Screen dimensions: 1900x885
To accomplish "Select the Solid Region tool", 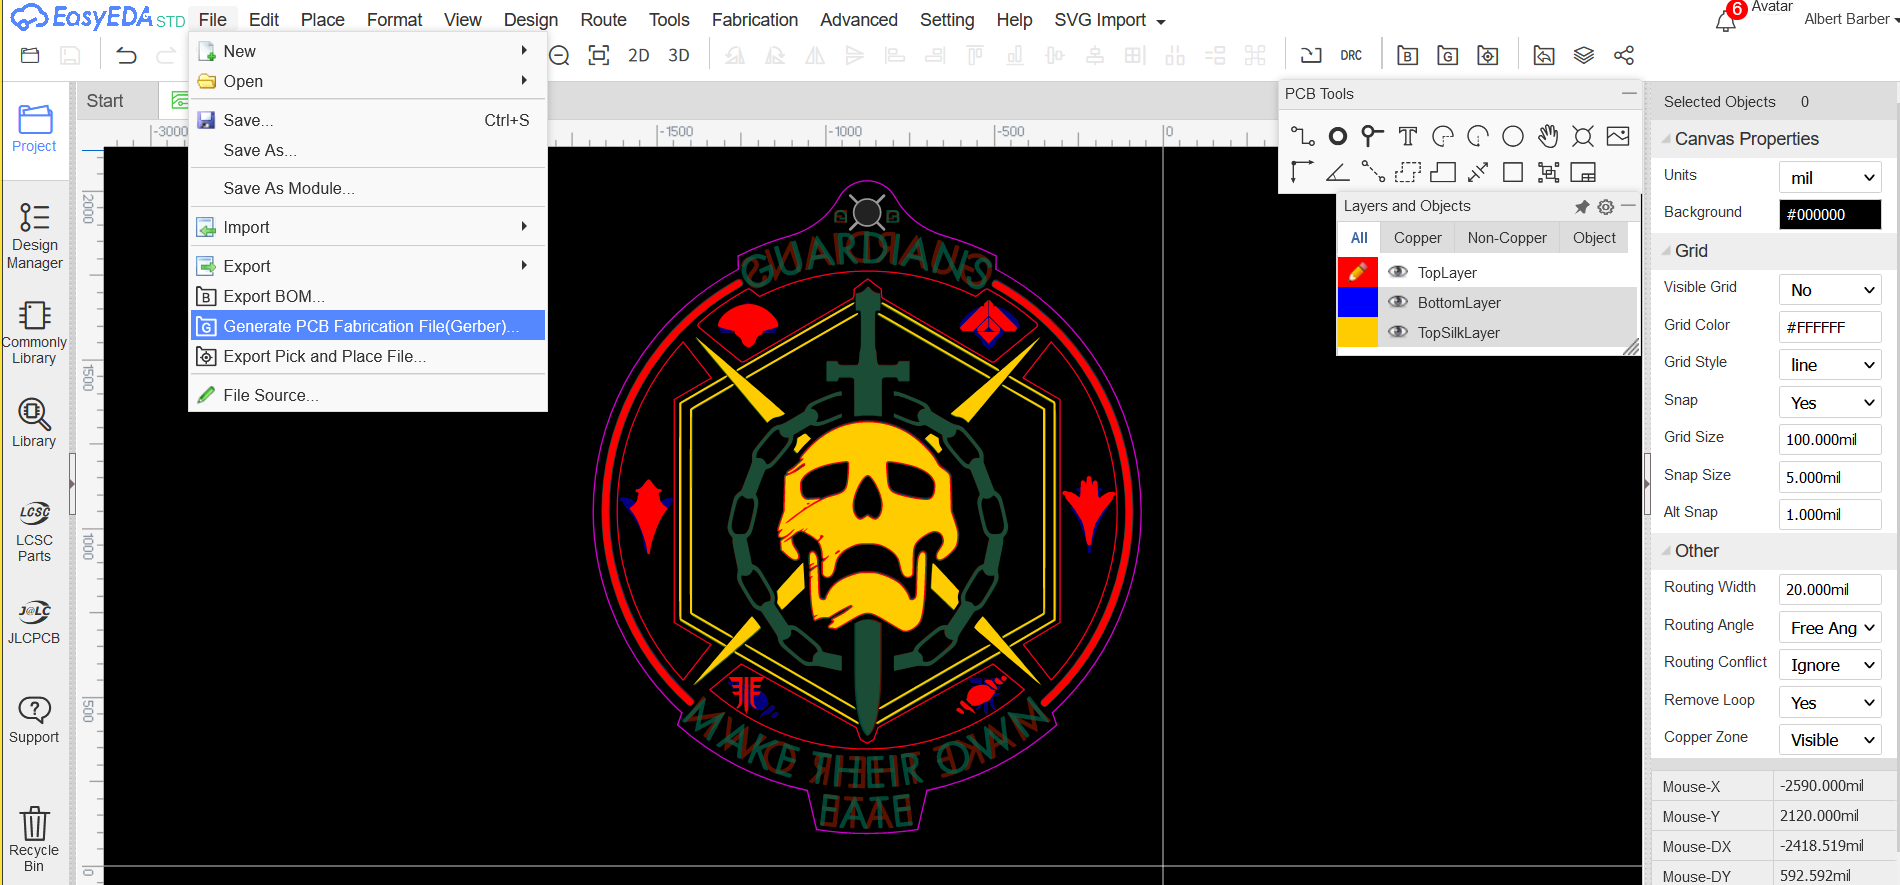I will [x=1443, y=172].
